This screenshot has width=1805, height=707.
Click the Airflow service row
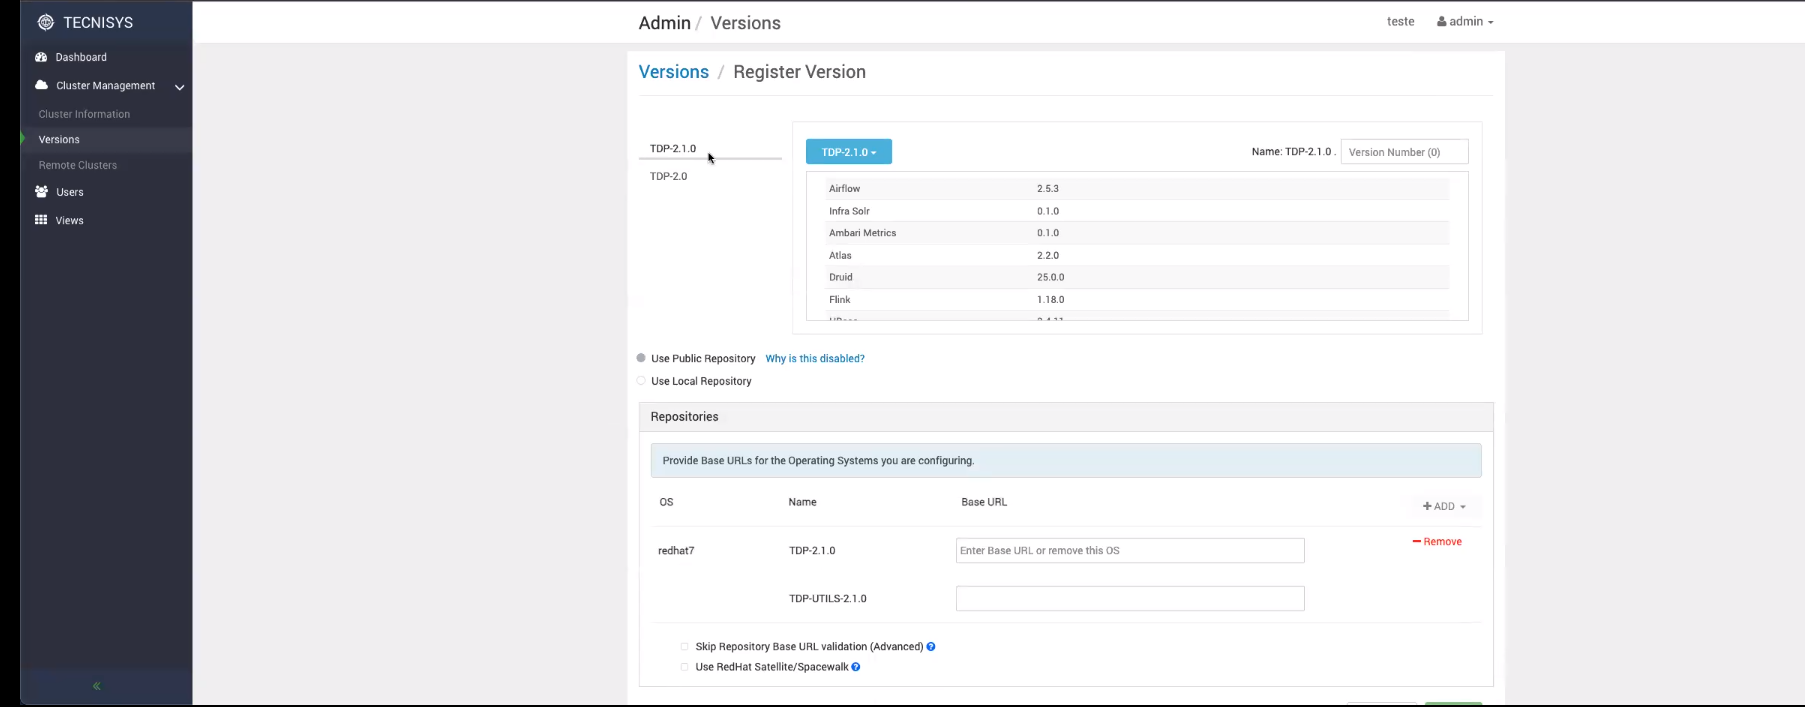tap(1136, 188)
